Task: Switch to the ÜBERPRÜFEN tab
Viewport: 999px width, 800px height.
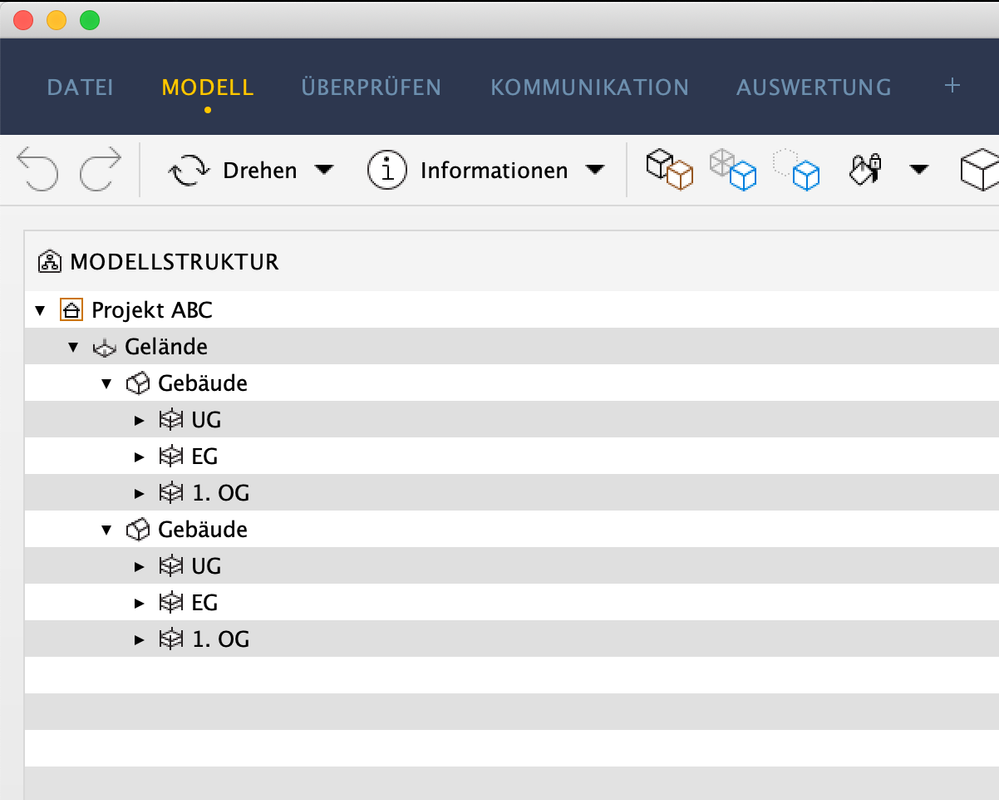Action: pyautogui.click(x=371, y=87)
